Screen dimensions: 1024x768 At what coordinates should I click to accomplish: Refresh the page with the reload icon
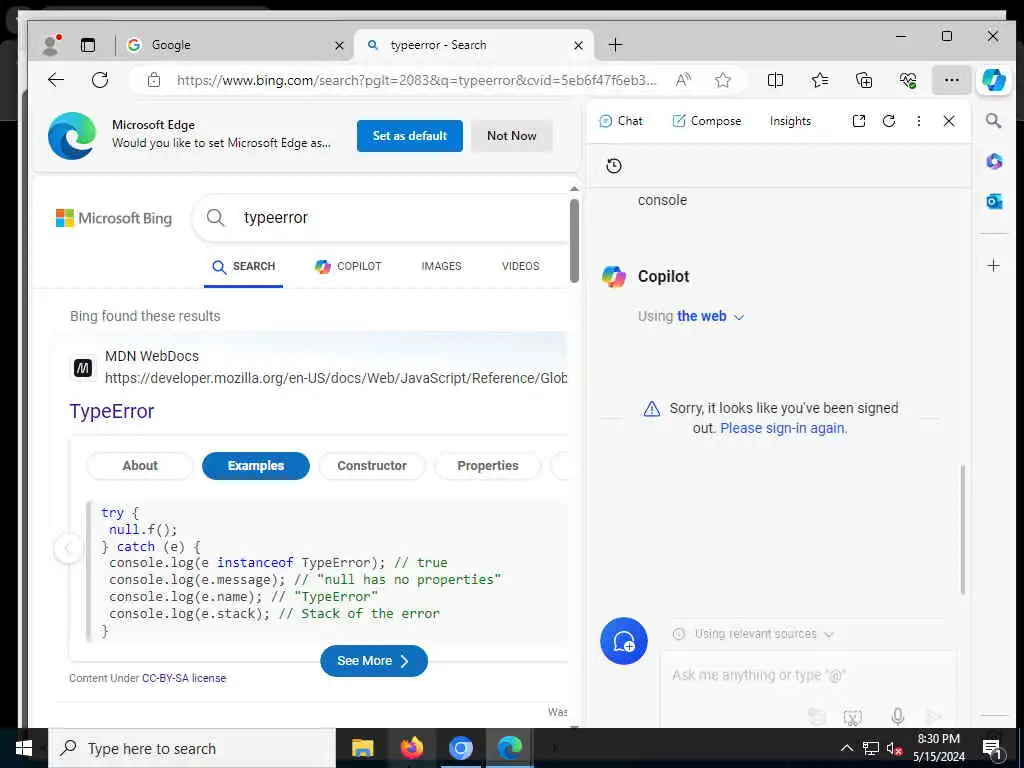(100, 80)
